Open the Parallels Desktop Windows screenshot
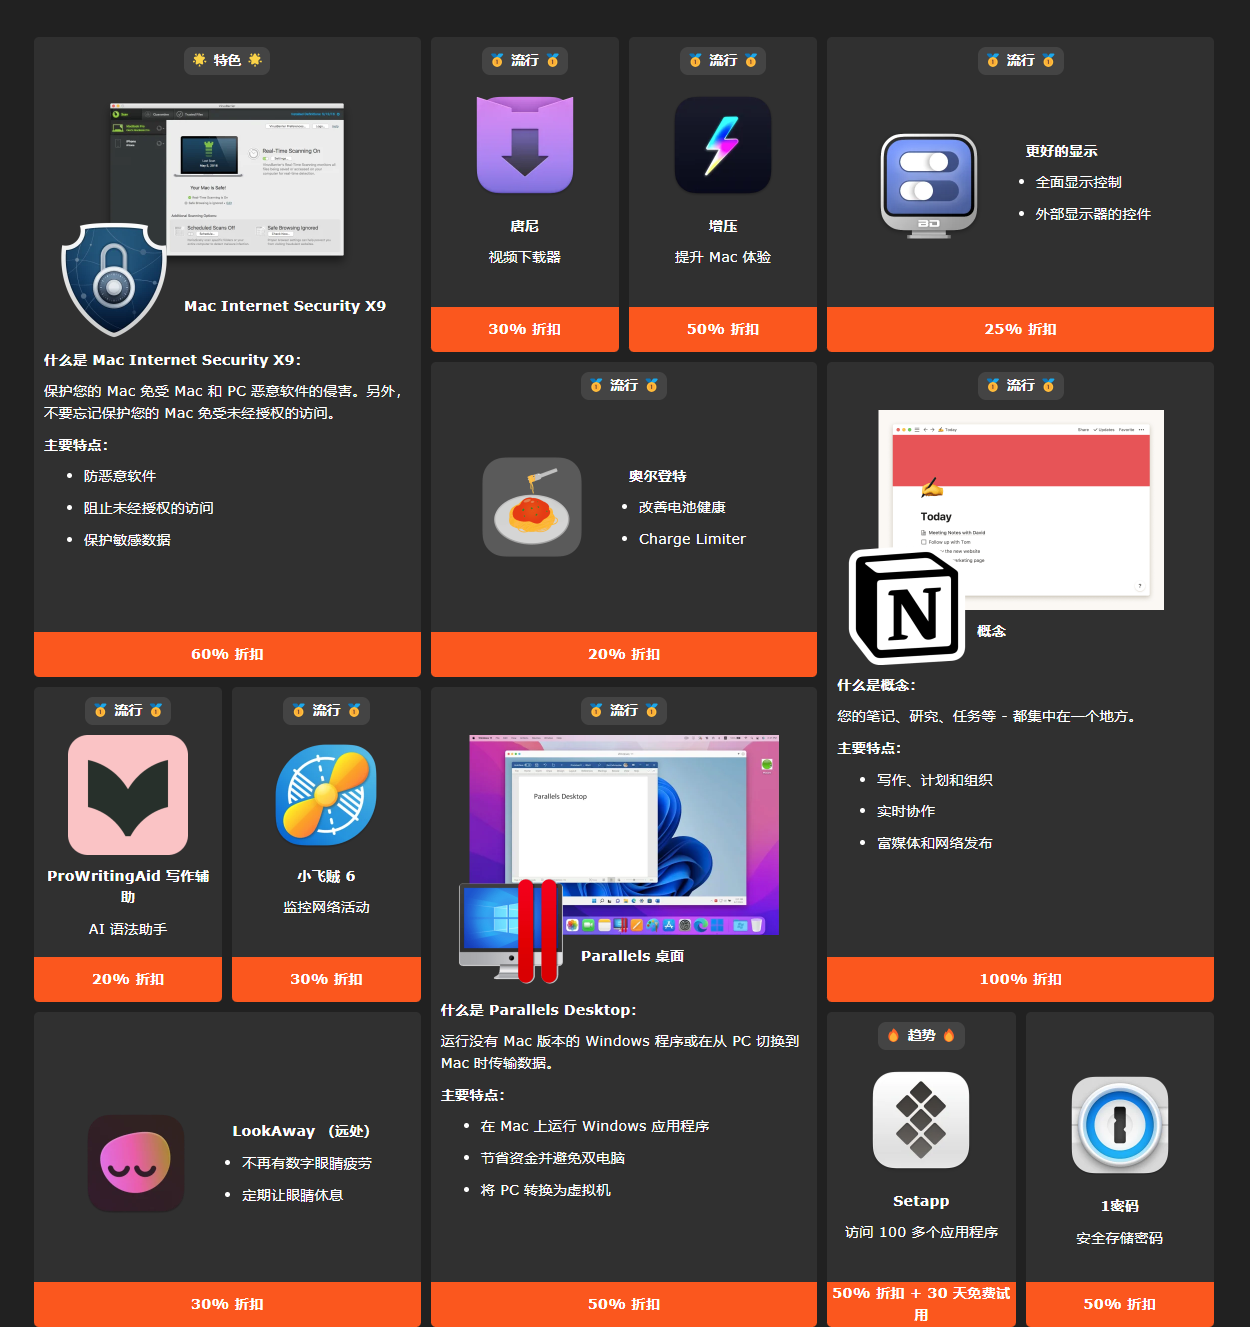Screen dimensions: 1250x1327 [x=624, y=835]
